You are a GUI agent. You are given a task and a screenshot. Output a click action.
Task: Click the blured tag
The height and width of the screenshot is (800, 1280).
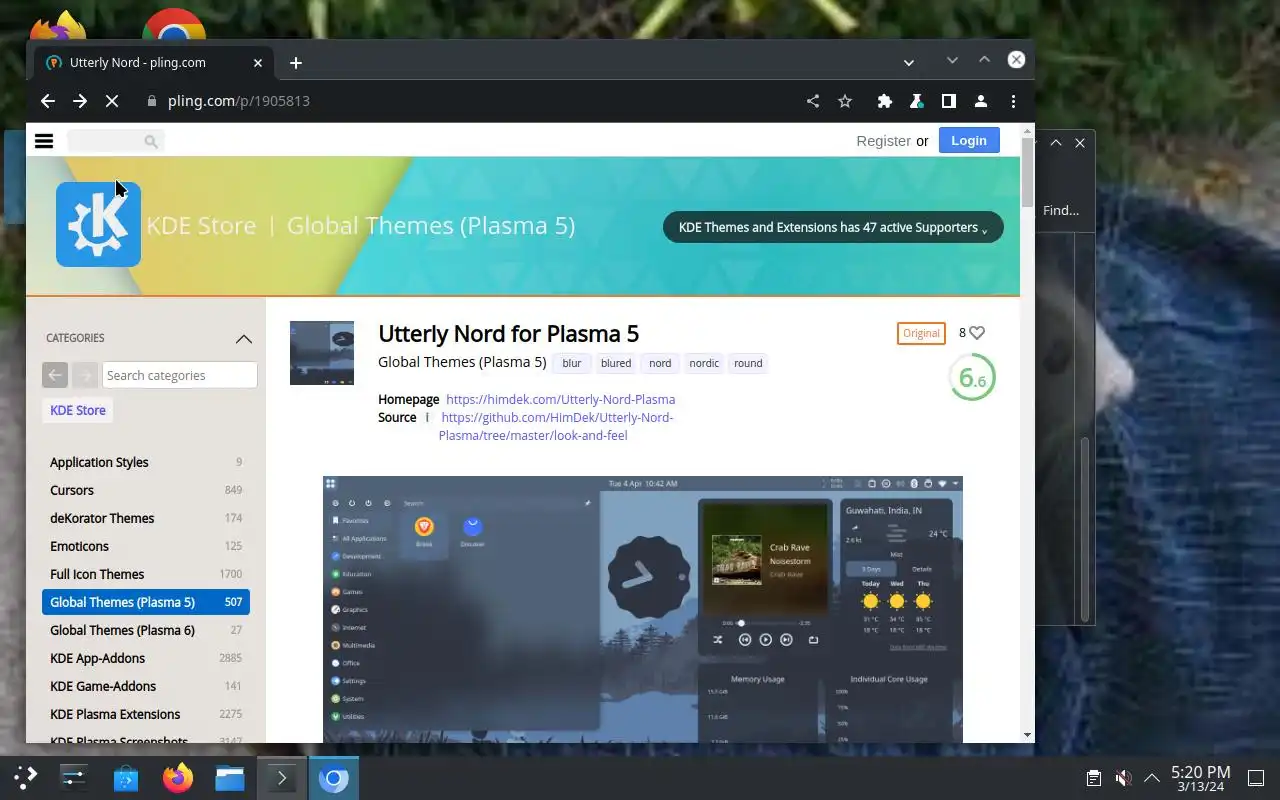[616, 363]
